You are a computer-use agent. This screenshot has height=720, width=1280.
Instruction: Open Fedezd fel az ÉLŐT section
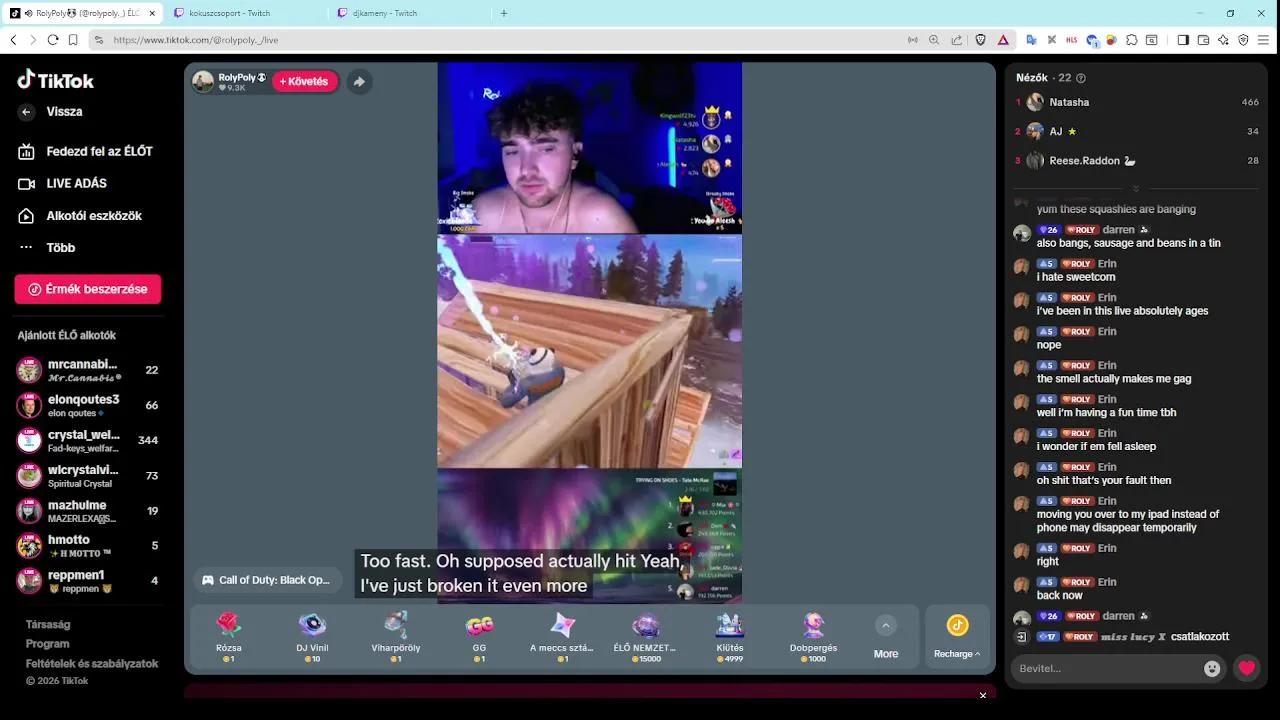86,151
